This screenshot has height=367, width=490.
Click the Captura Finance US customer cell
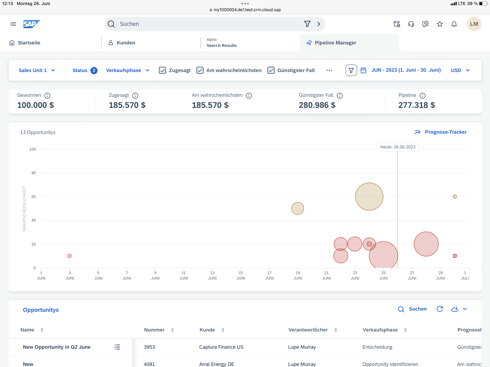[221, 347]
